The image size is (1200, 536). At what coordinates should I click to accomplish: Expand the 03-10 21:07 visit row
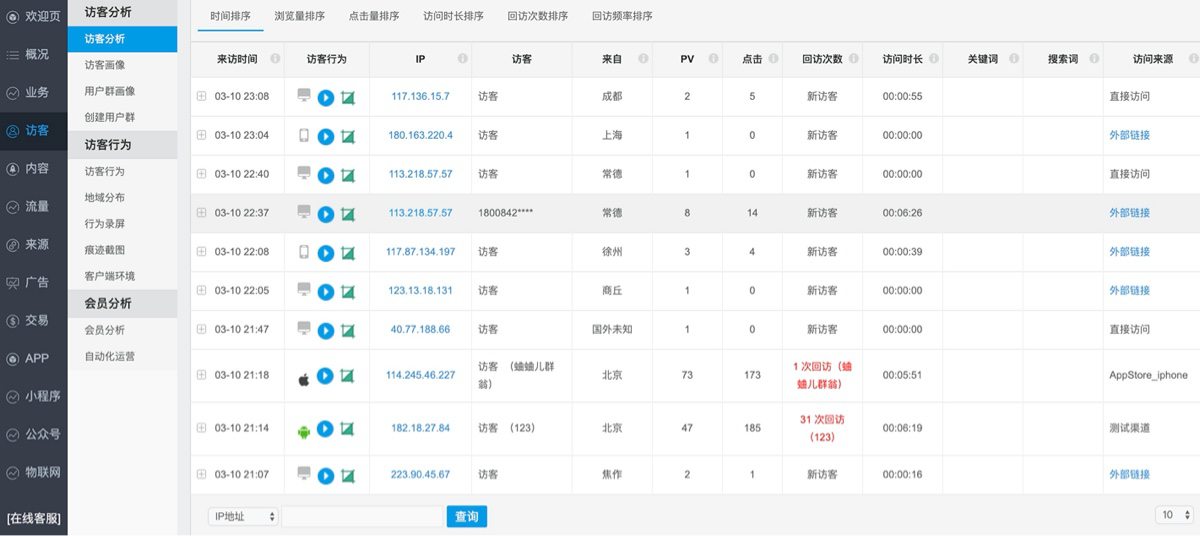pyautogui.click(x=201, y=474)
